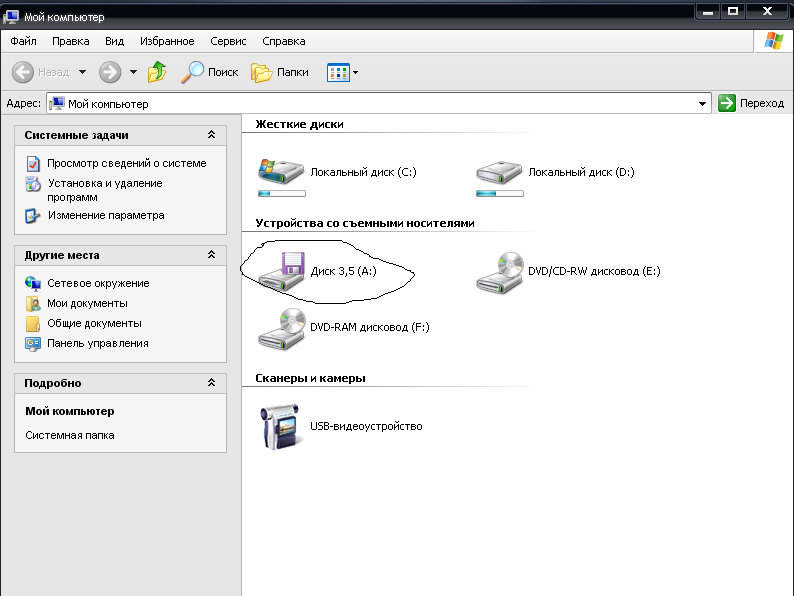This screenshot has width=794, height=596.
Task: Click inside the address input field
Action: click(x=380, y=104)
